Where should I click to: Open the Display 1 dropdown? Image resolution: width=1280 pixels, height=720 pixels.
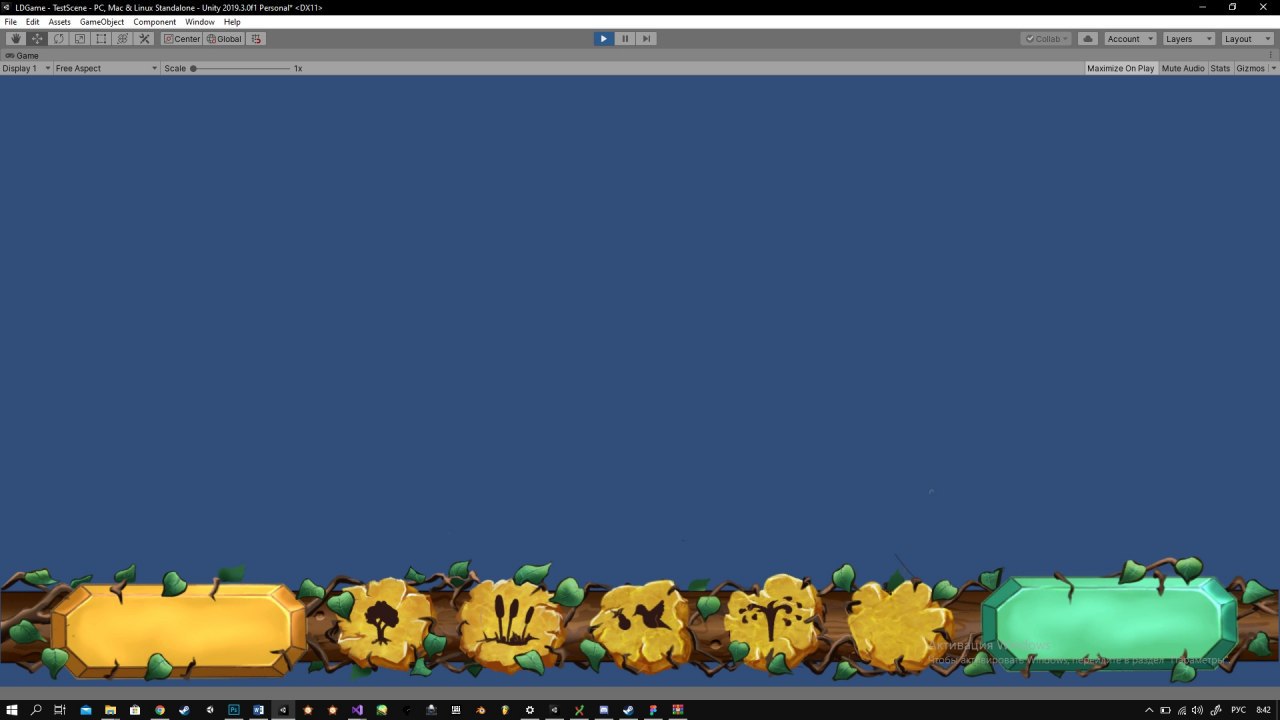point(26,68)
